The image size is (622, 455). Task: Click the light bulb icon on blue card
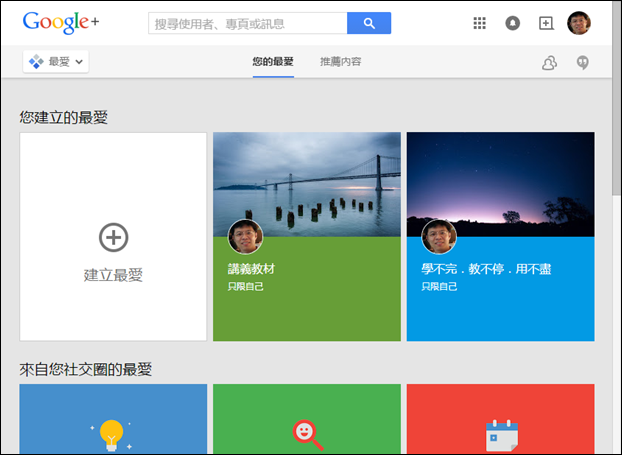pos(111,435)
